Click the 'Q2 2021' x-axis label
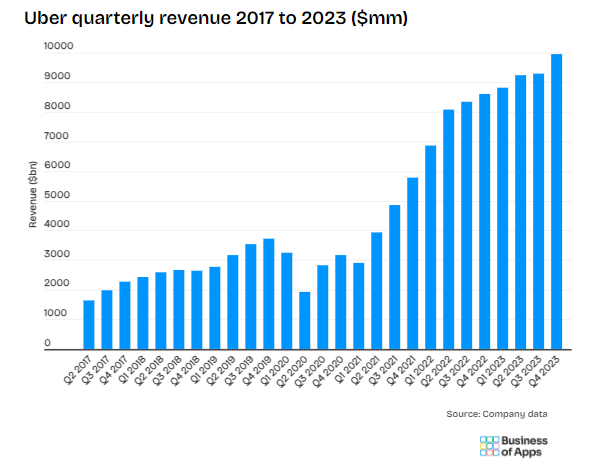Viewport: 597px width, 468px height. click(366, 371)
